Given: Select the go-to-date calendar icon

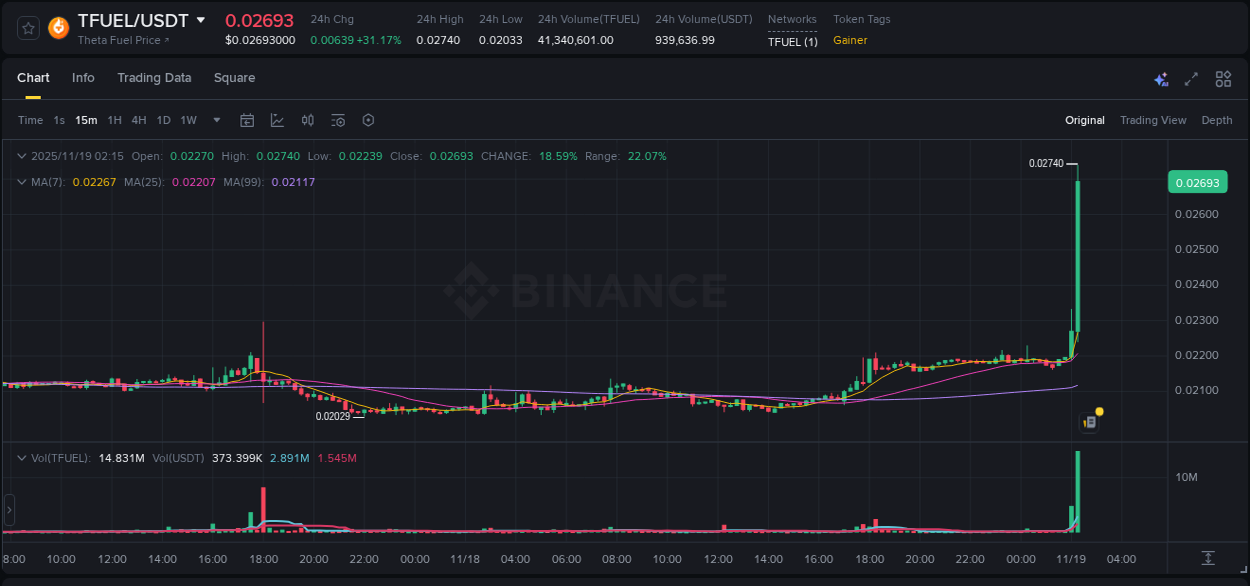Looking at the screenshot, I should point(247,120).
